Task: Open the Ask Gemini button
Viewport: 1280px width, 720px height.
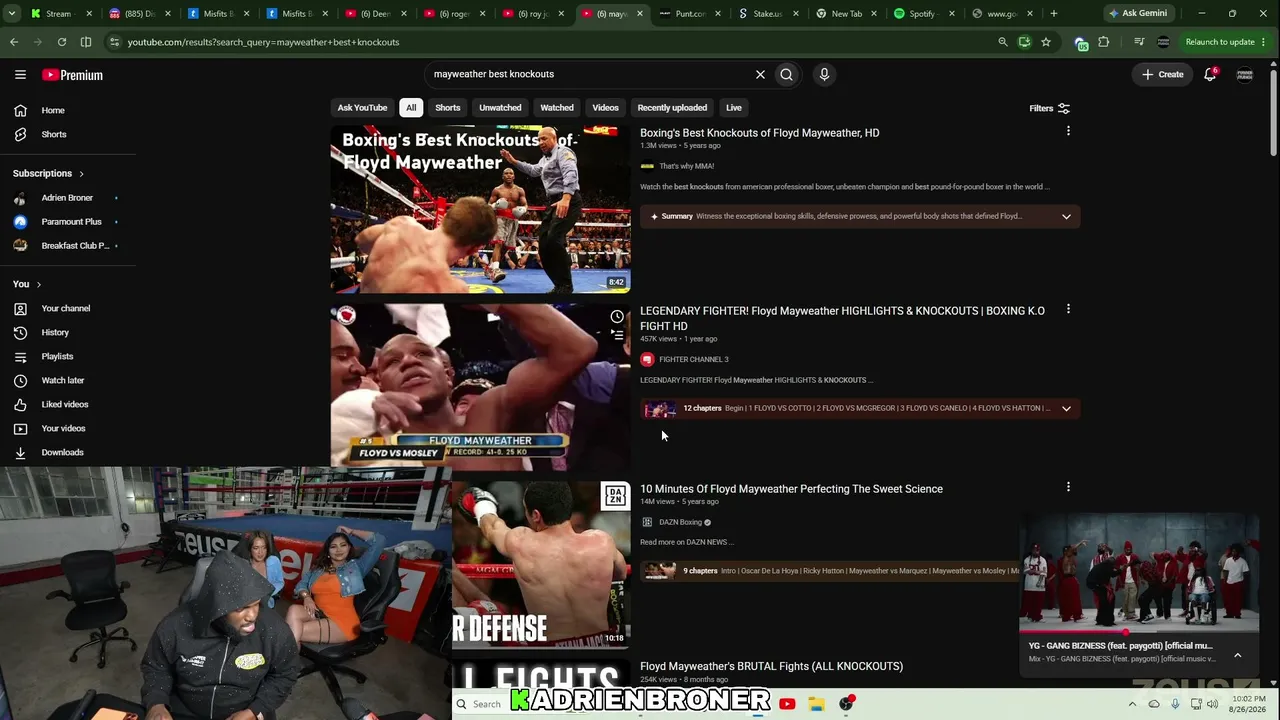Action: pos(1138,13)
